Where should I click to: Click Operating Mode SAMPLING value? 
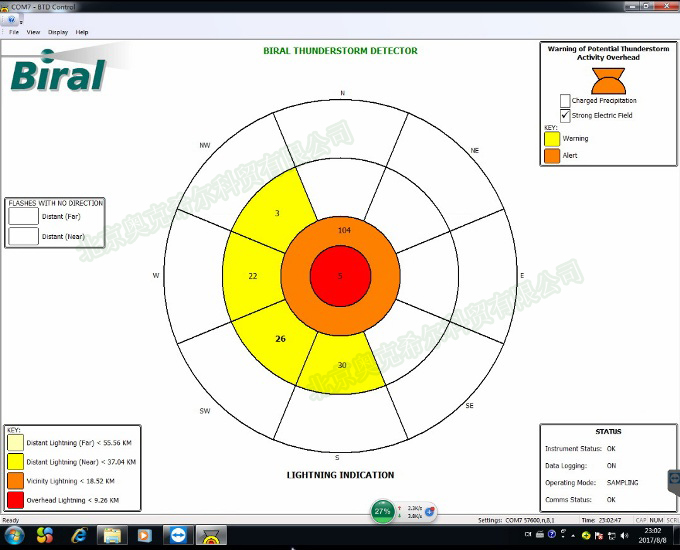click(622, 482)
